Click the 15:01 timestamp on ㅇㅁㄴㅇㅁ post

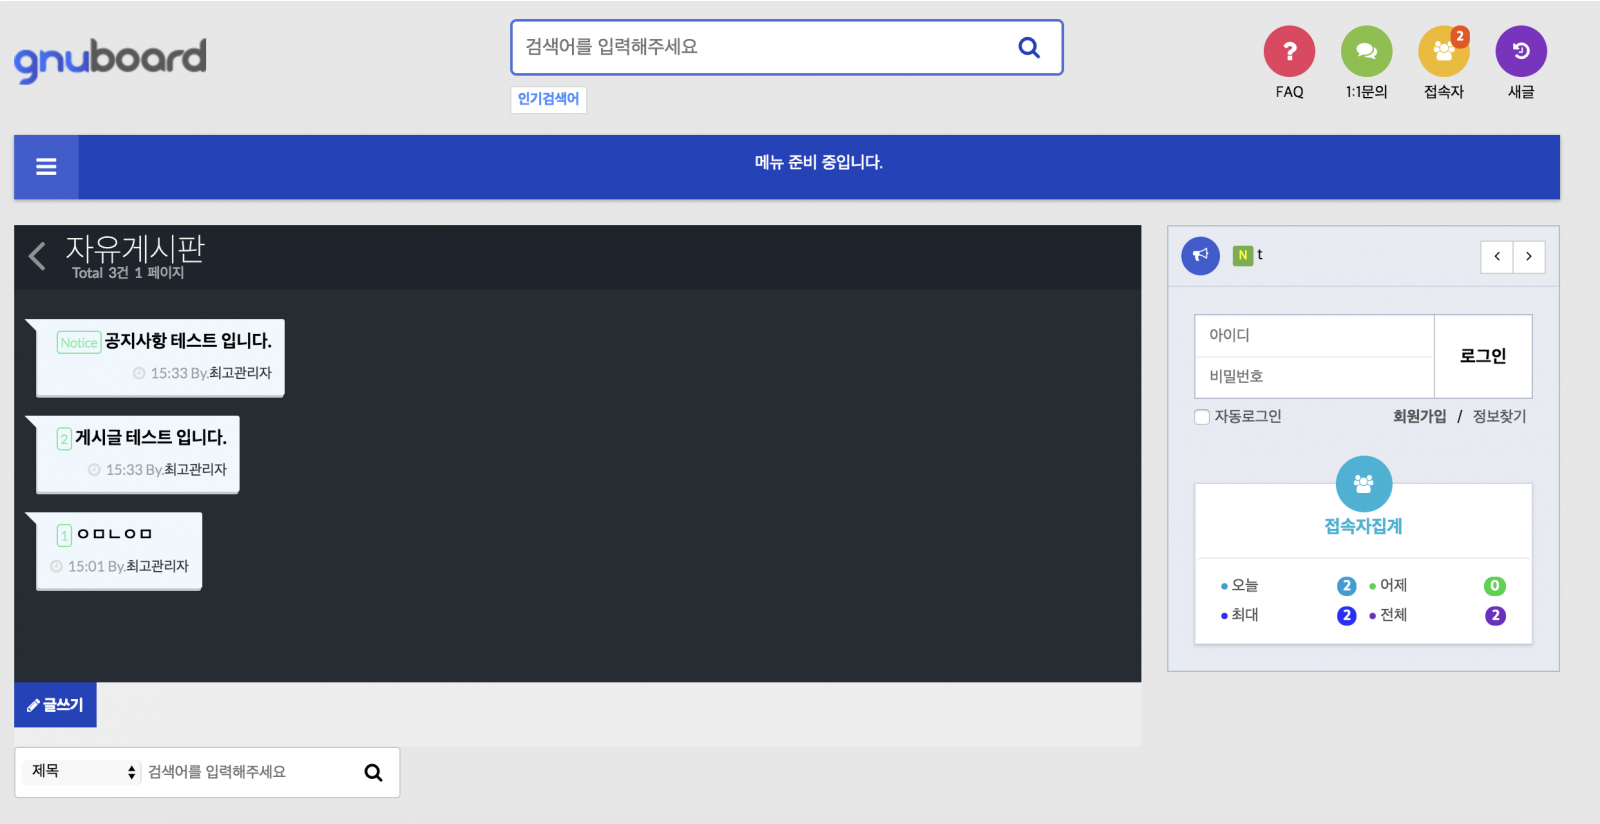(x=86, y=566)
